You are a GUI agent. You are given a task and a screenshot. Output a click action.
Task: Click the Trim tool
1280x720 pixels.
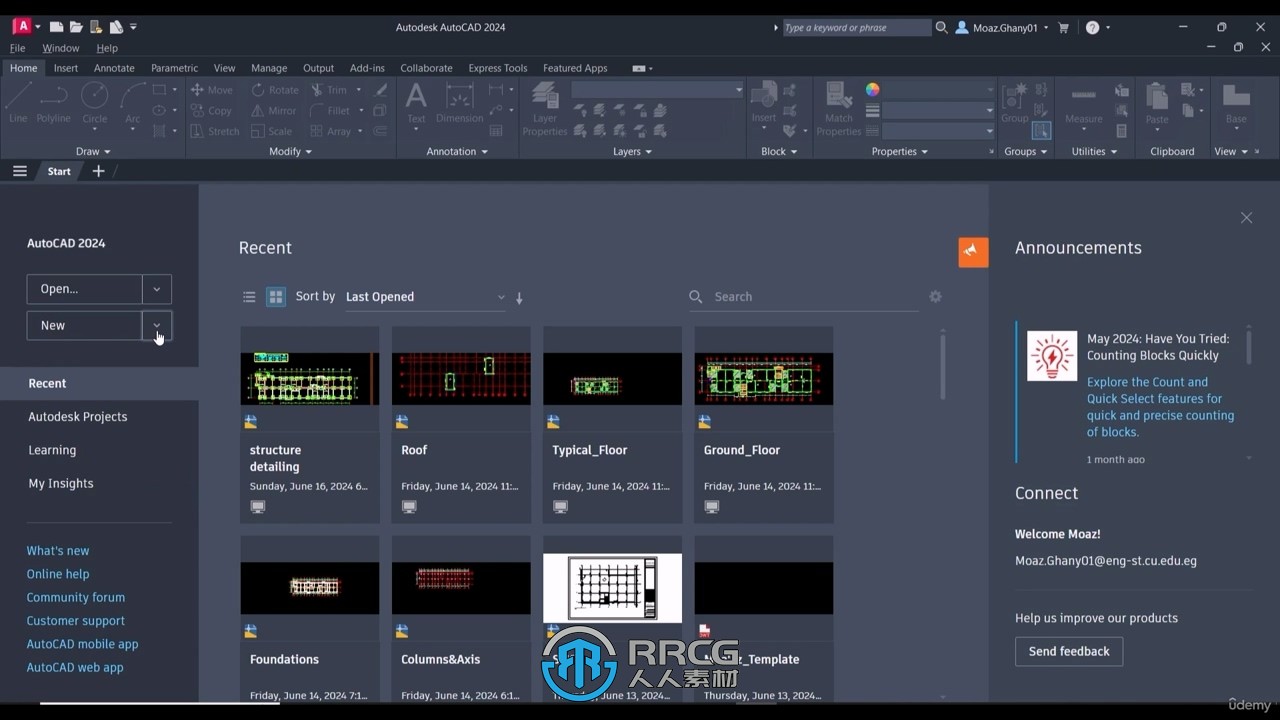(x=328, y=89)
